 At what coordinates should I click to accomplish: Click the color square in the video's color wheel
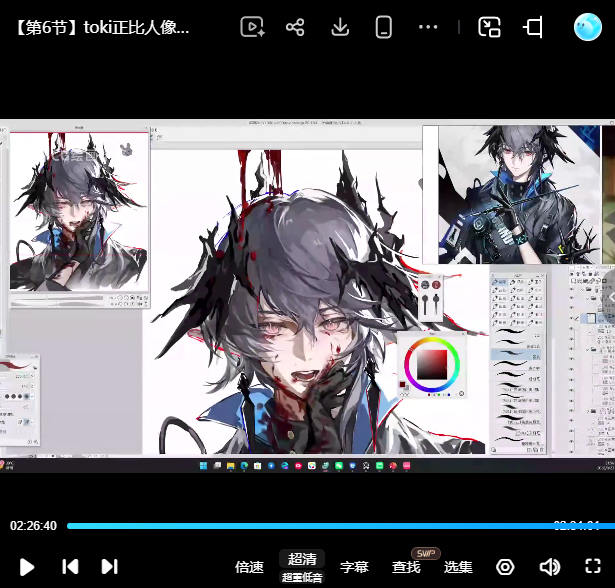coord(431,364)
